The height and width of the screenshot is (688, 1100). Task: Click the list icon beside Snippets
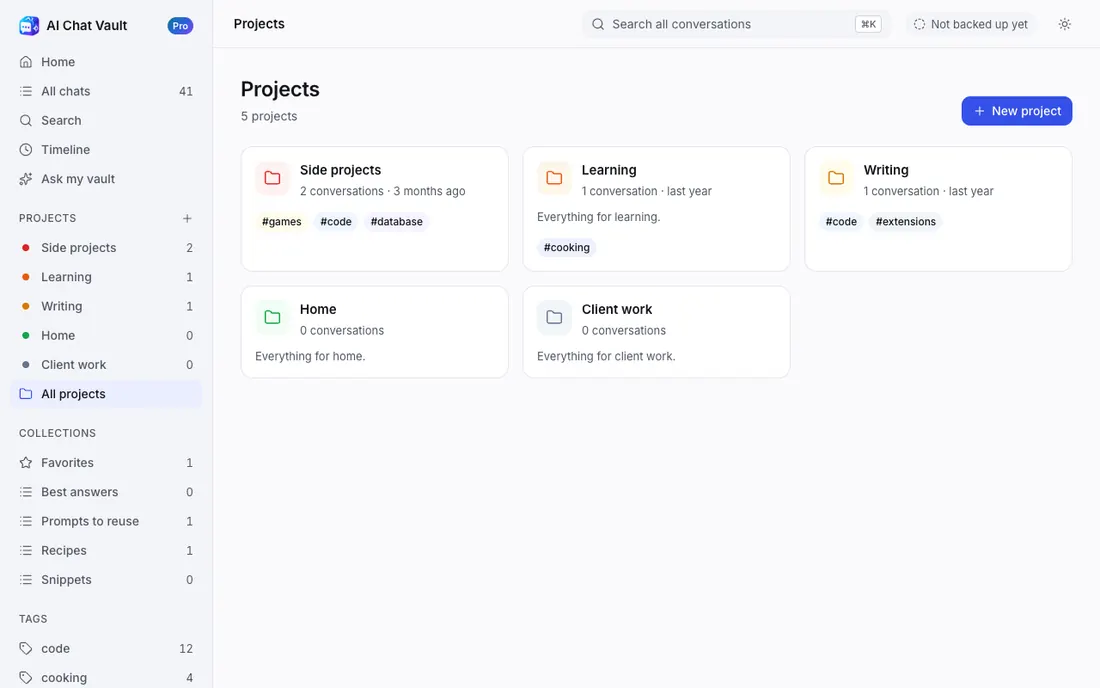tap(26, 580)
